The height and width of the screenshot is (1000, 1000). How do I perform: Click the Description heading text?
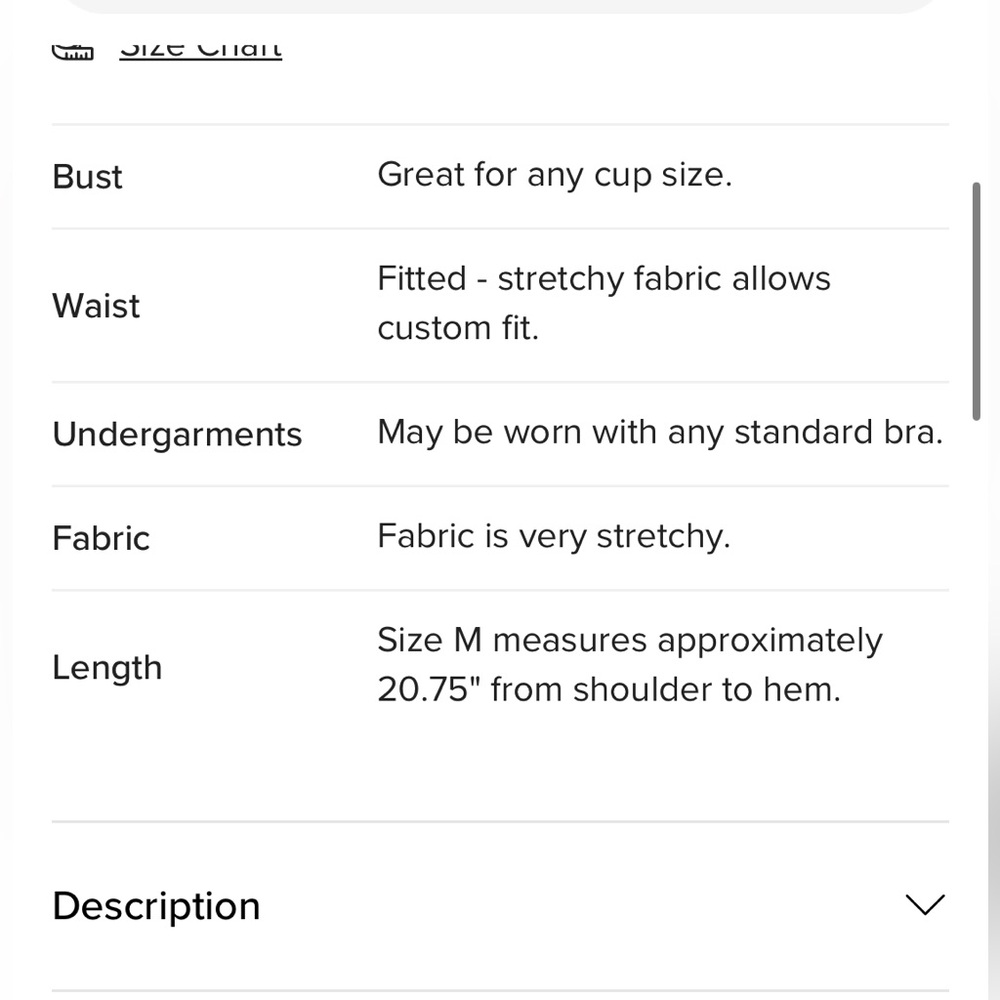pyautogui.click(x=156, y=906)
